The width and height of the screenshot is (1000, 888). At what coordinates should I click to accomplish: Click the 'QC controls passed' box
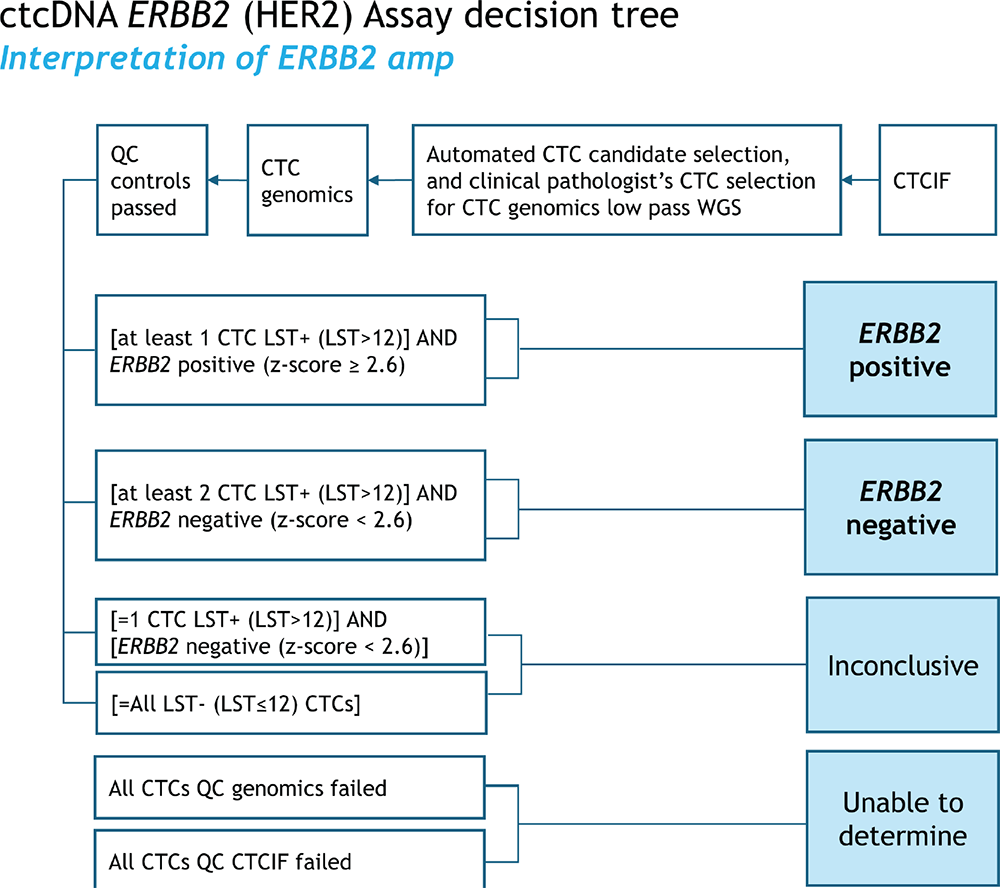click(x=151, y=180)
